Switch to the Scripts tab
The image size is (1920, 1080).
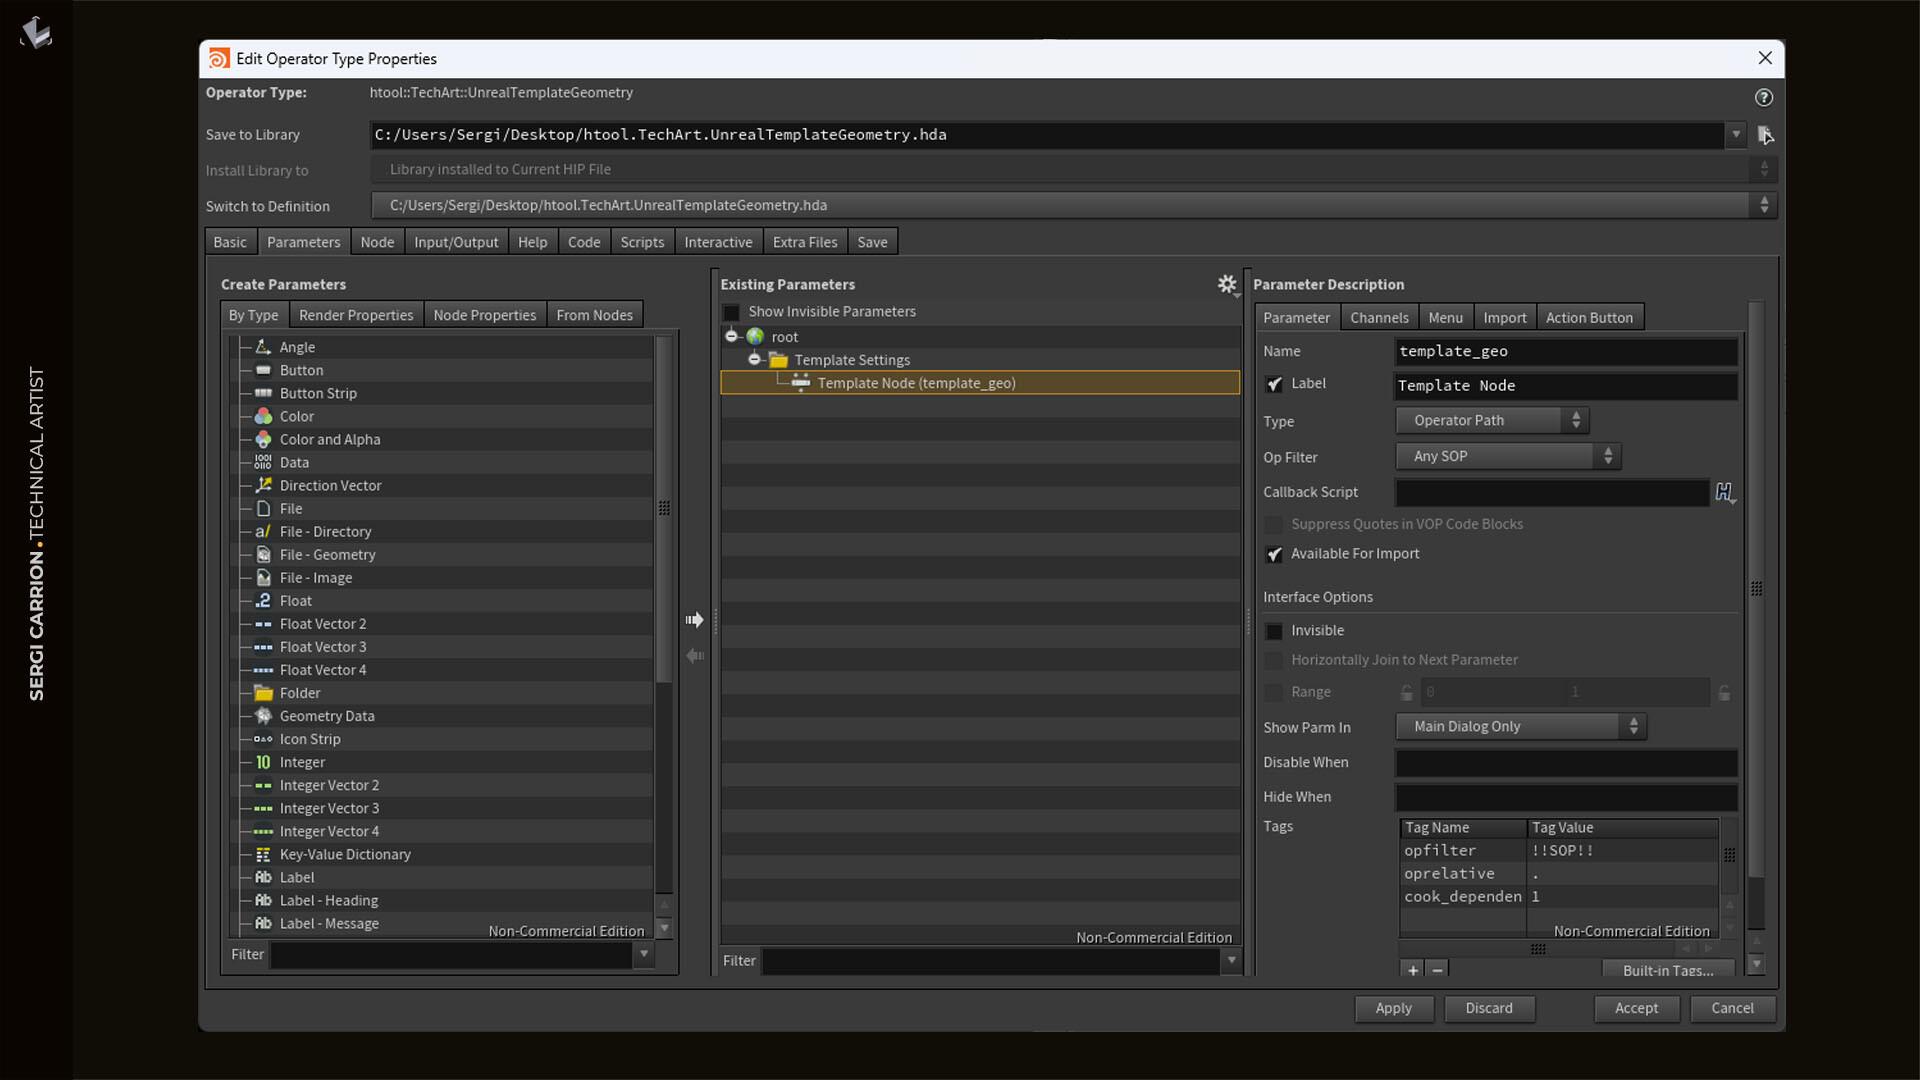point(641,242)
